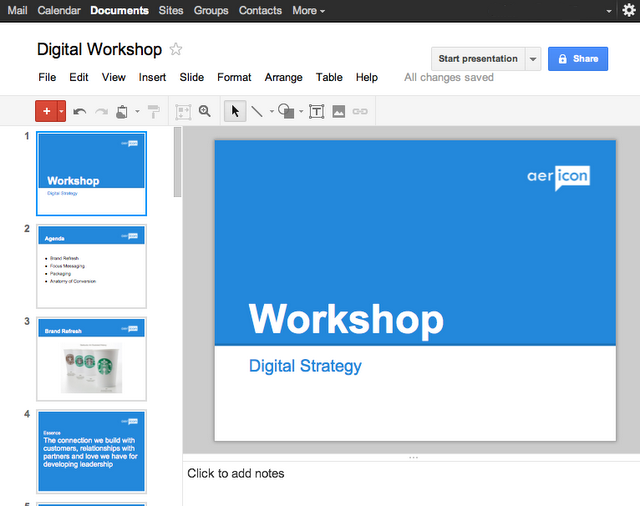
Task: Click the Undo arrow icon
Action: (x=80, y=111)
